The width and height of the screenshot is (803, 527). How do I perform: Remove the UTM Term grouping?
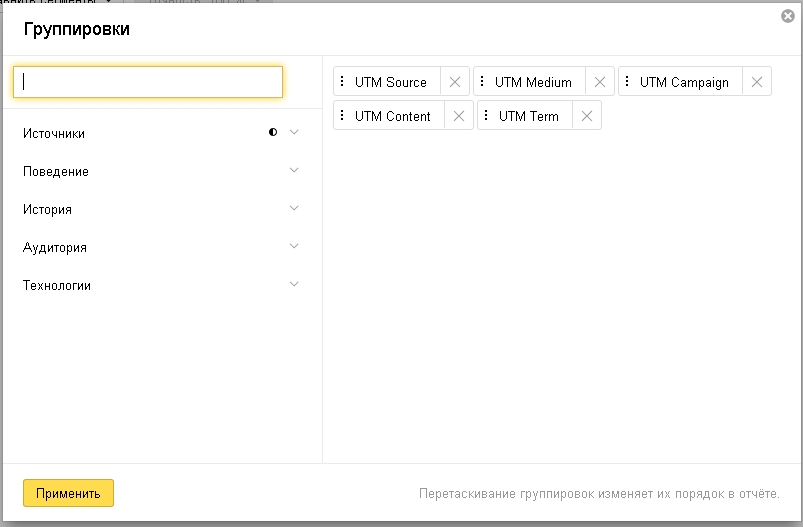point(587,117)
